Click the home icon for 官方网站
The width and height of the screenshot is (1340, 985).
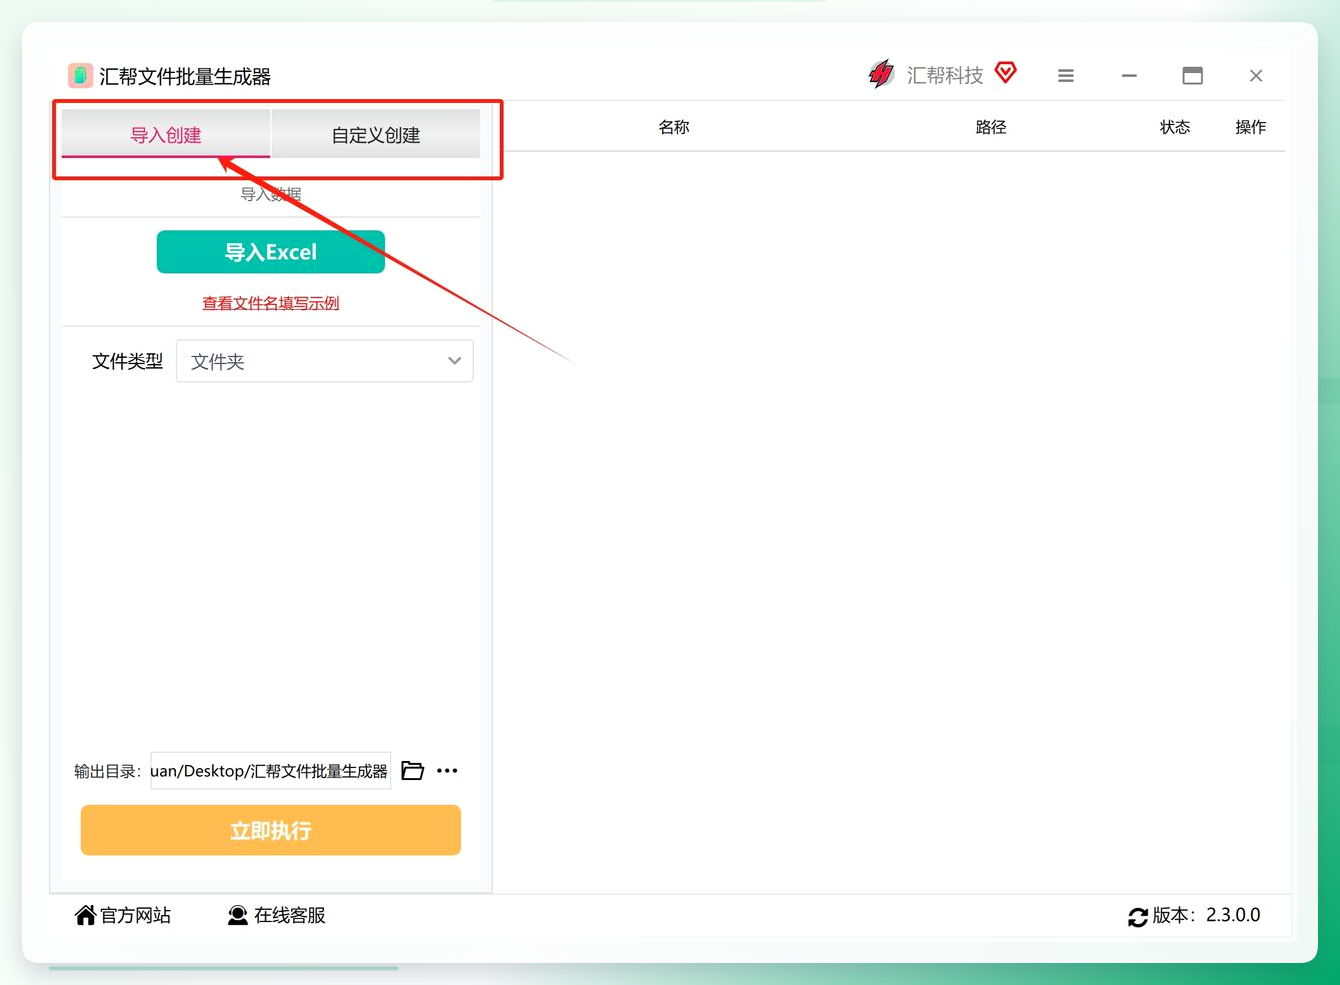(x=86, y=915)
